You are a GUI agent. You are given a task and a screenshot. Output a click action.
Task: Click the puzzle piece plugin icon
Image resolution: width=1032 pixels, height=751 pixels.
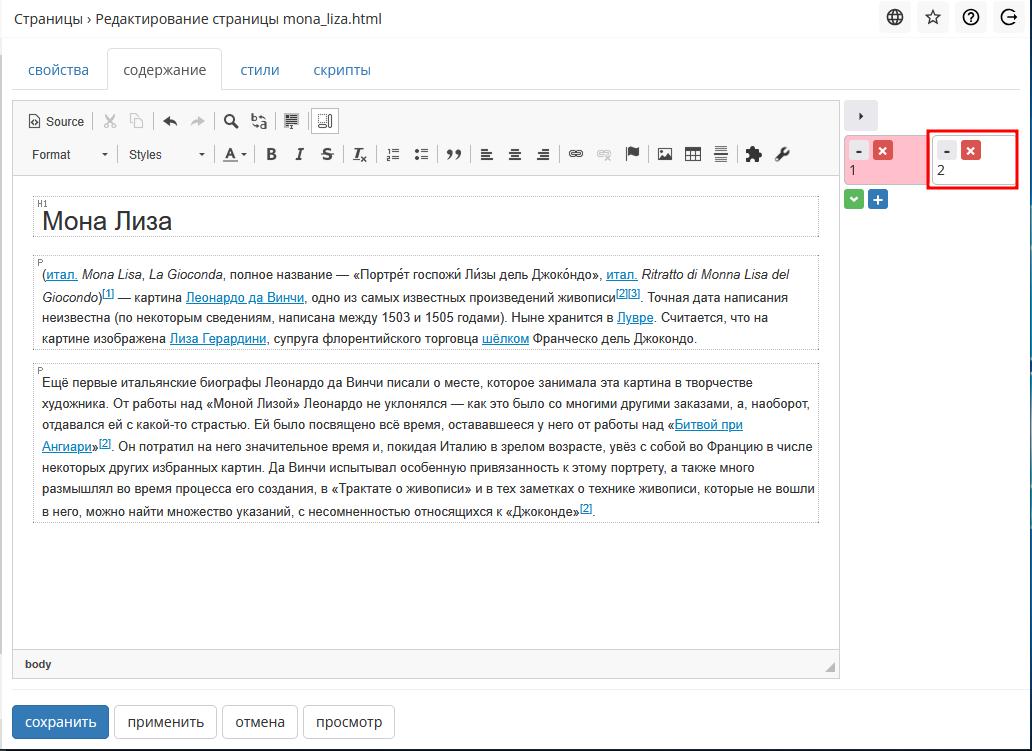tap(754, 154)
